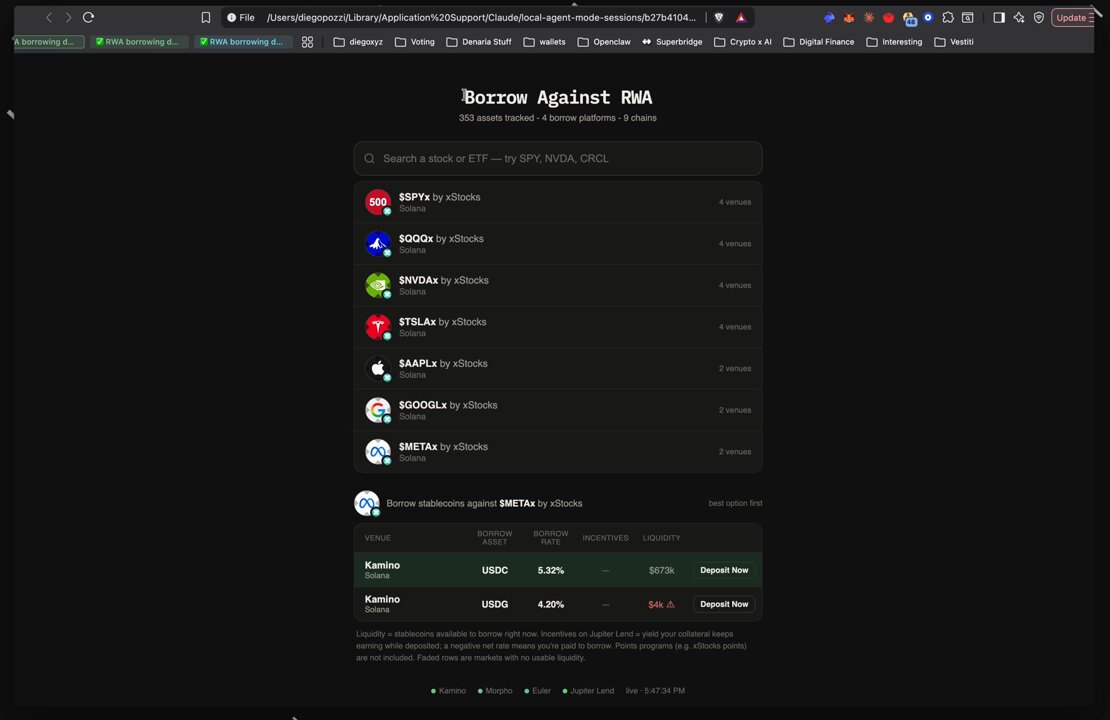Click the BORROW RATE column header

coord(551,538)
